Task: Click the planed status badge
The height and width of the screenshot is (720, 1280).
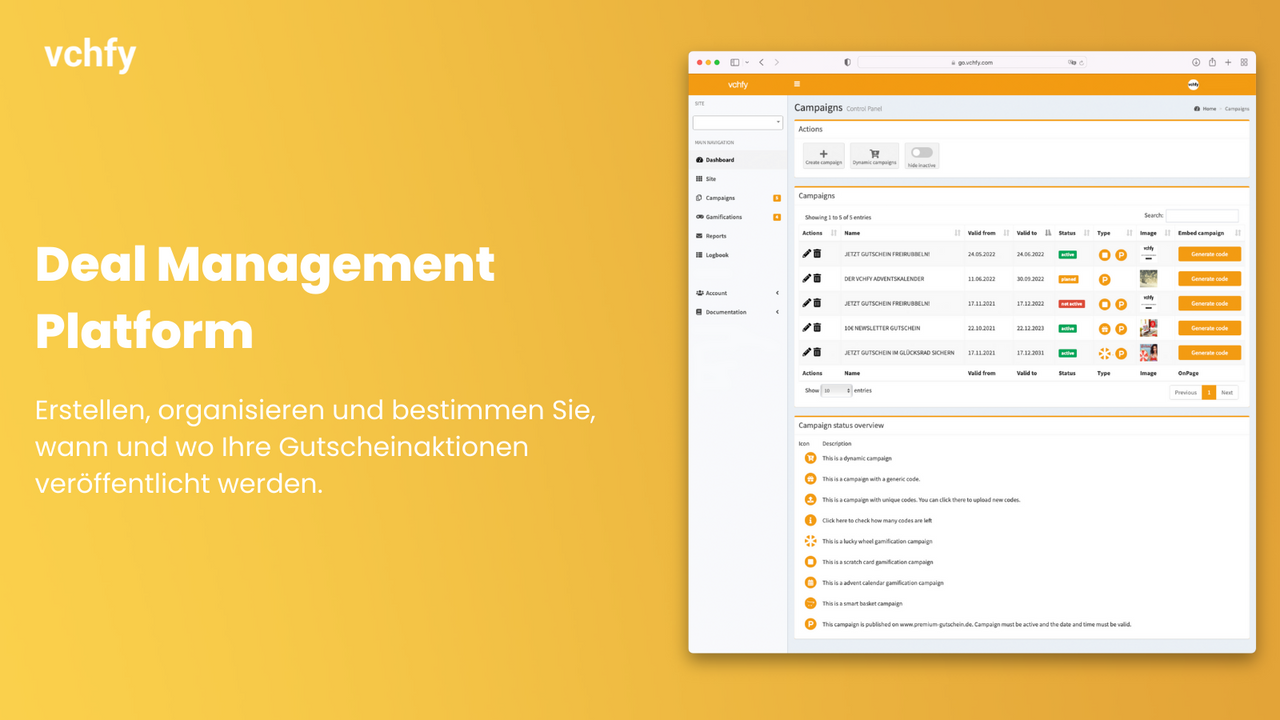Action: click(1068, 279)
